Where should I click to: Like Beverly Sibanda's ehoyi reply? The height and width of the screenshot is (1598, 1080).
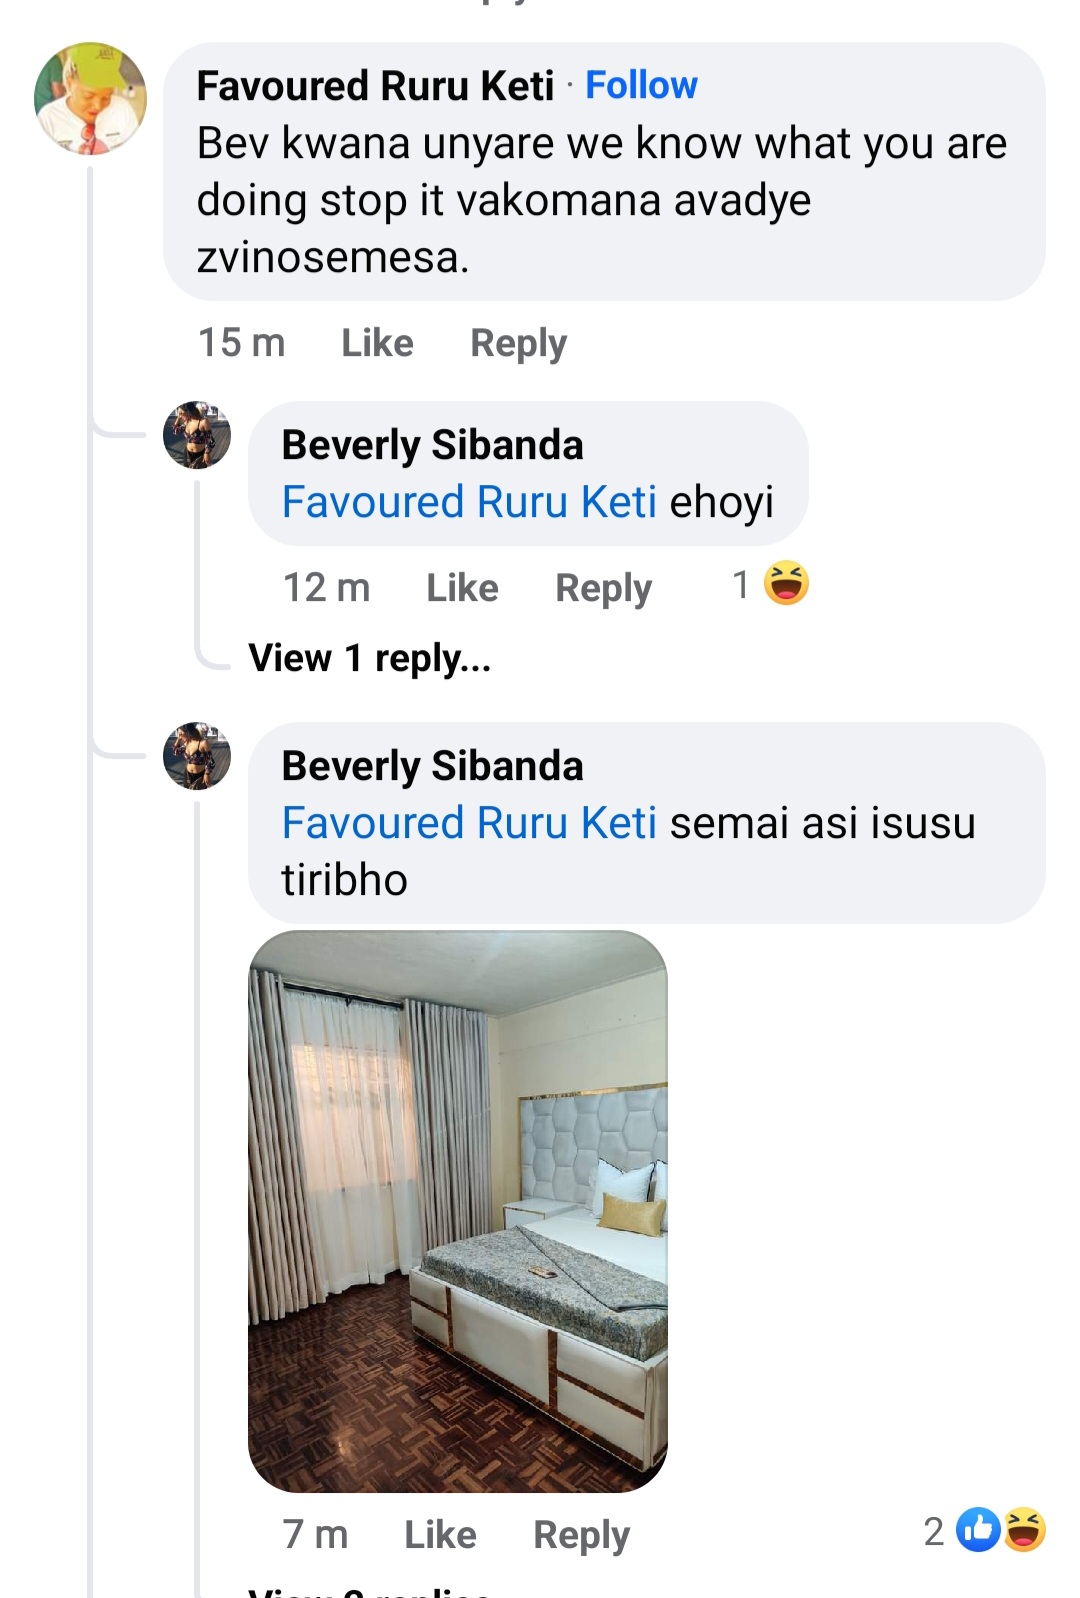coord(462,588)
